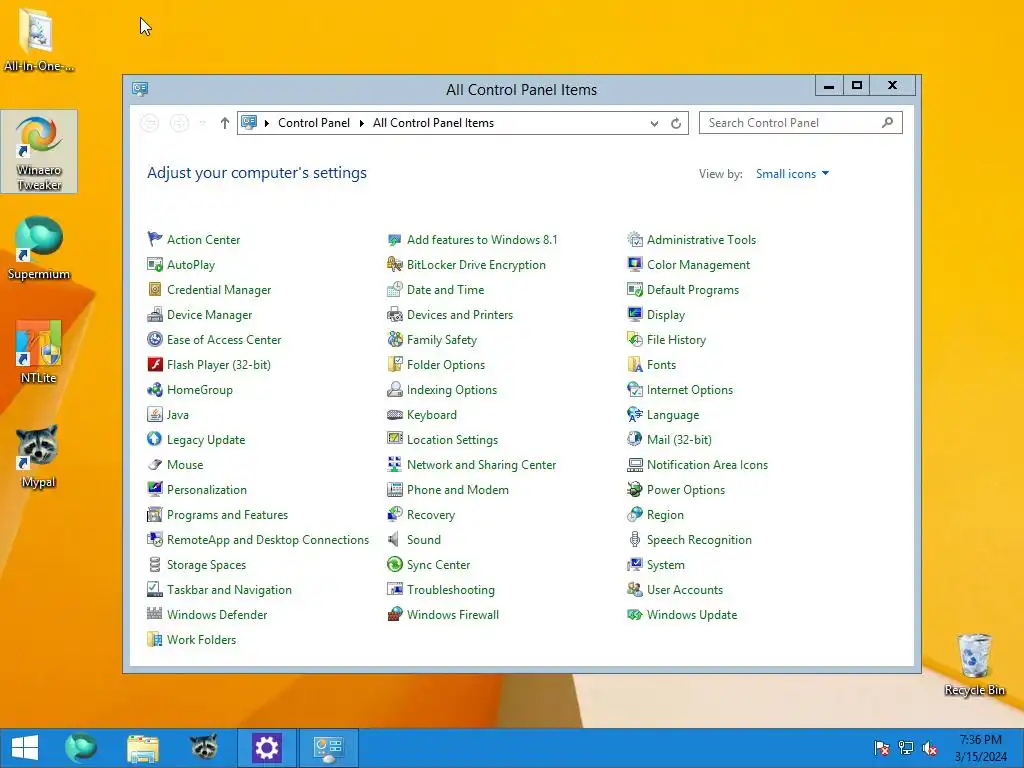Open the Winaero Tweaker desktop shortcut
The width and height of the screenshot is (1024, 768).
[39, 152]
